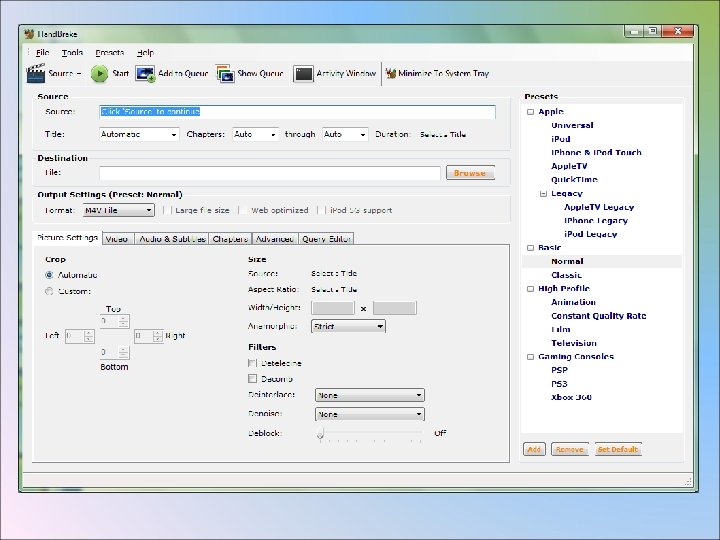Click the HandBrake title bar icon
The width and height of the screenshot is (720, 540).
click(29, 34)
